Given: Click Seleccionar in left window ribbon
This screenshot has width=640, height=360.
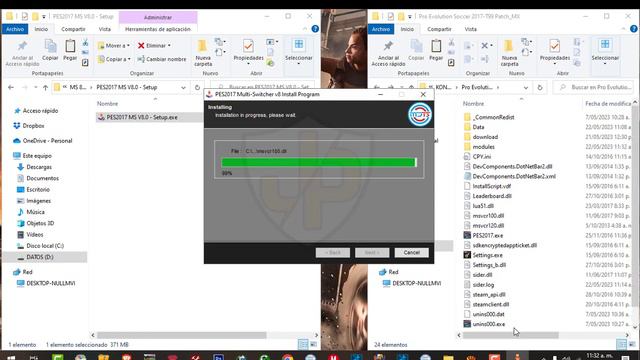Looking at the screenshot, I should click(x=299, y=51).
